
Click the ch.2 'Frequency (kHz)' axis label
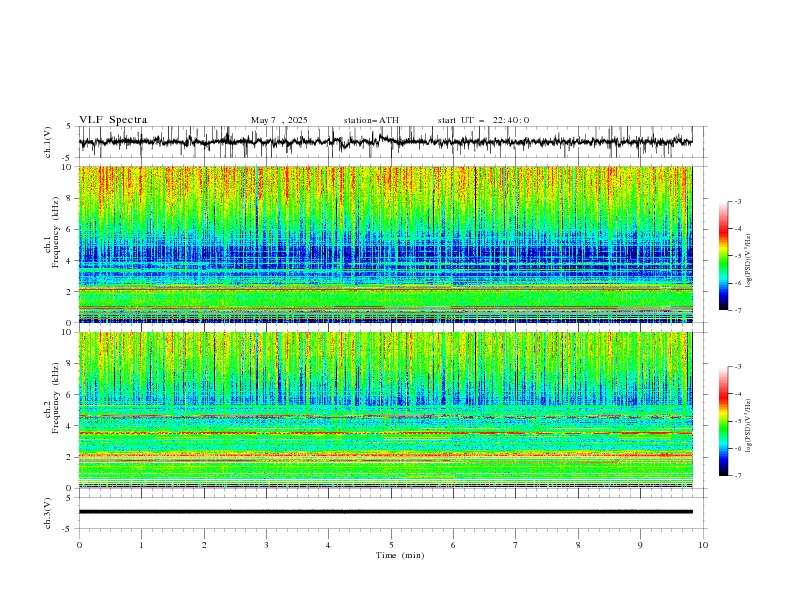[56, 398]
